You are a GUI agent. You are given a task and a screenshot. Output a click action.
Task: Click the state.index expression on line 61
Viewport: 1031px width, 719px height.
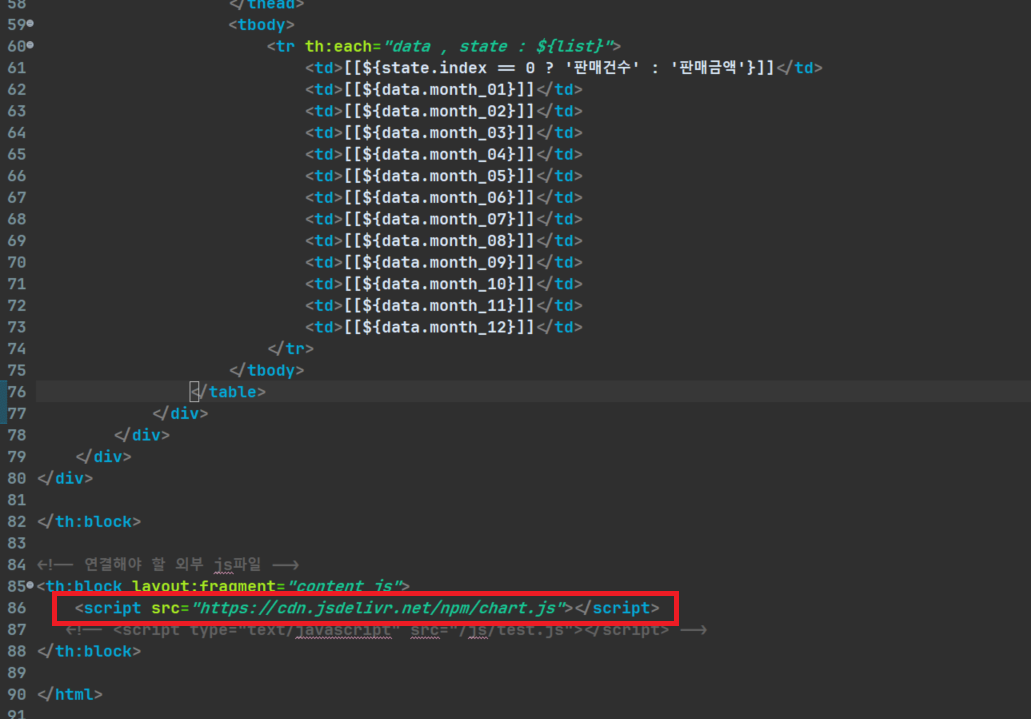tap(434, 68)
